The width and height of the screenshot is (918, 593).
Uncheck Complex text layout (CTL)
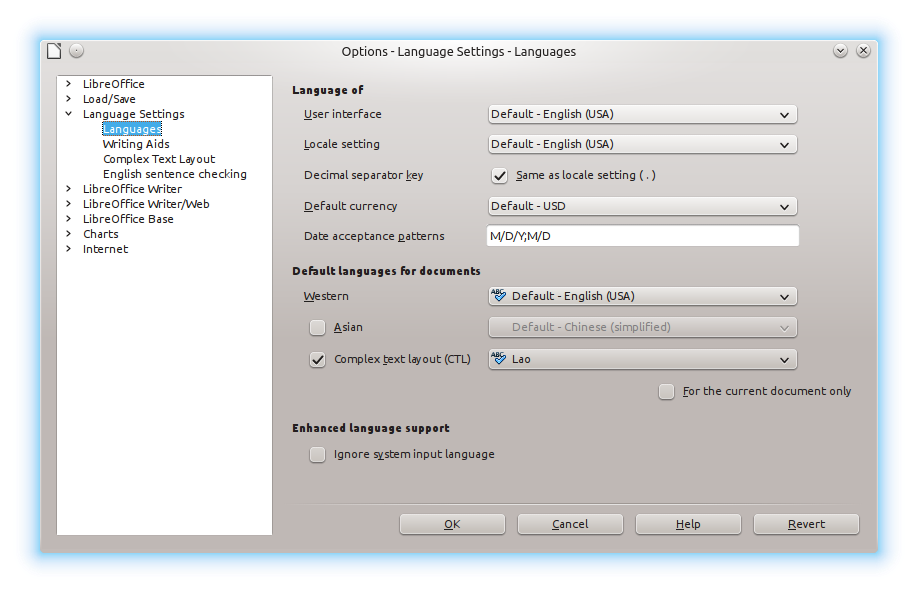(317, 359)
